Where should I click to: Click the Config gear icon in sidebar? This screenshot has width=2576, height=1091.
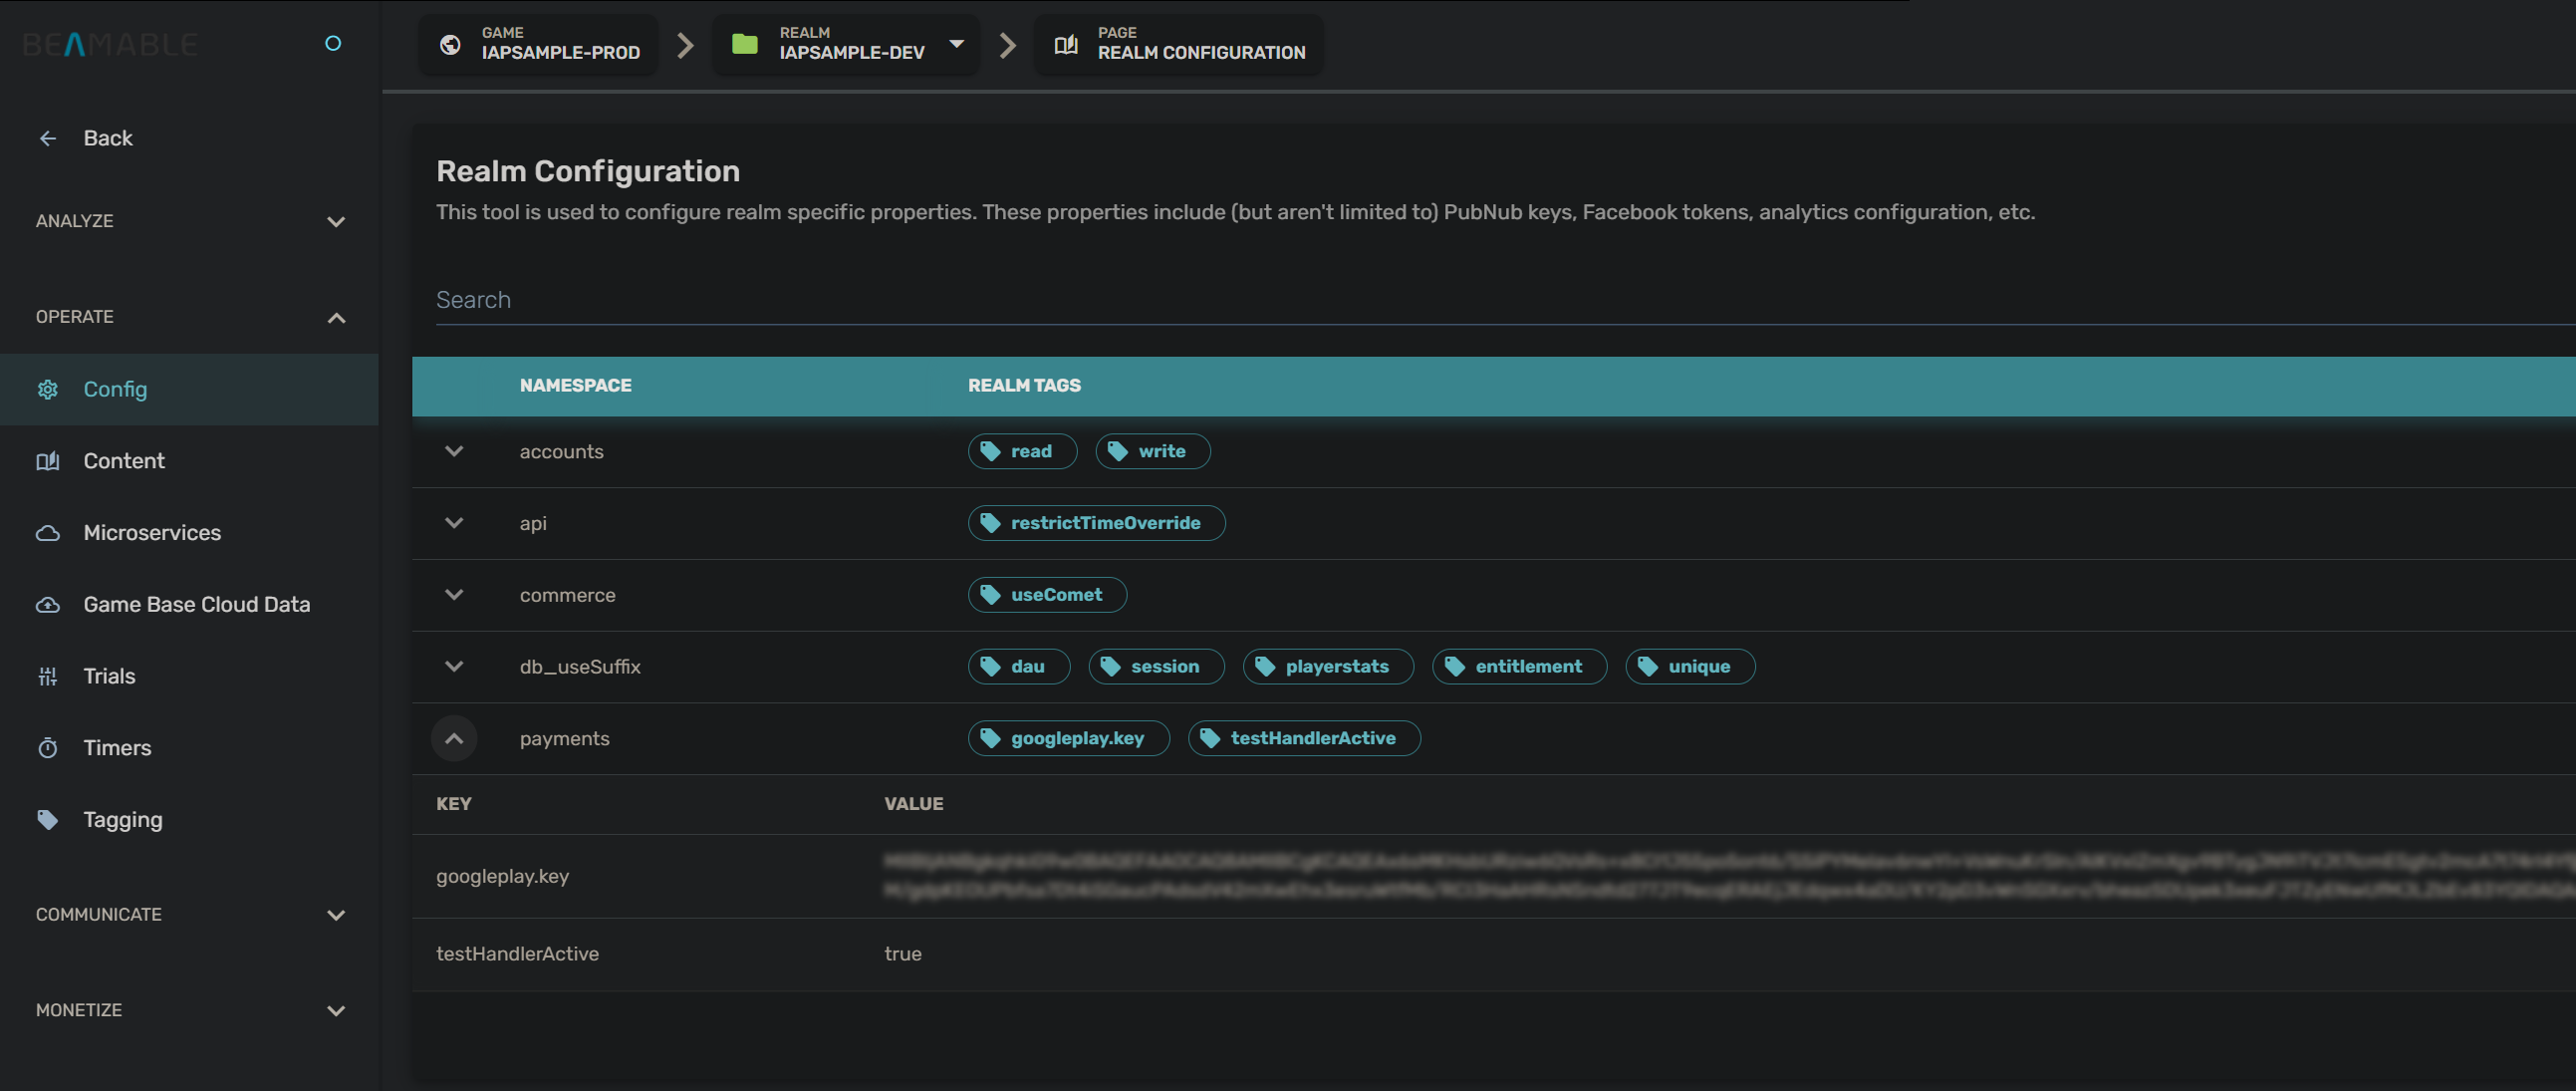(48, 389)
